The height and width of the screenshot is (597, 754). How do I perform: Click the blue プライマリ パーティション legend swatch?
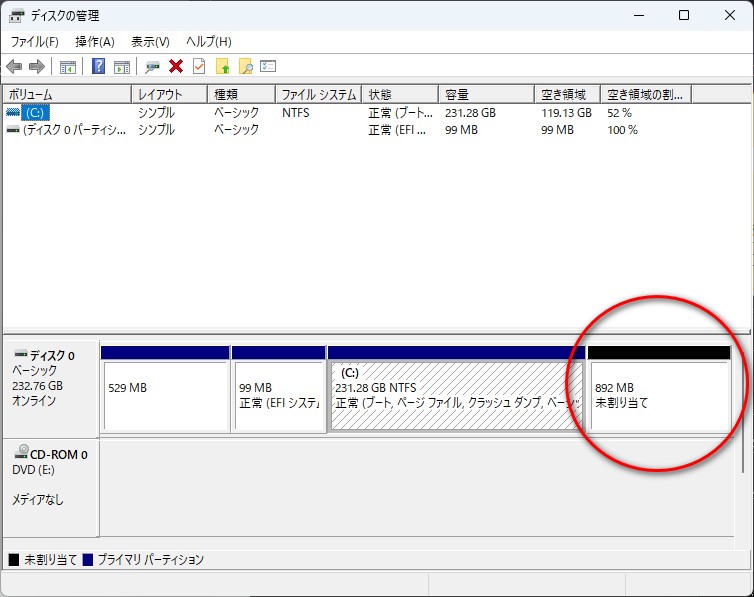[88, 560]
